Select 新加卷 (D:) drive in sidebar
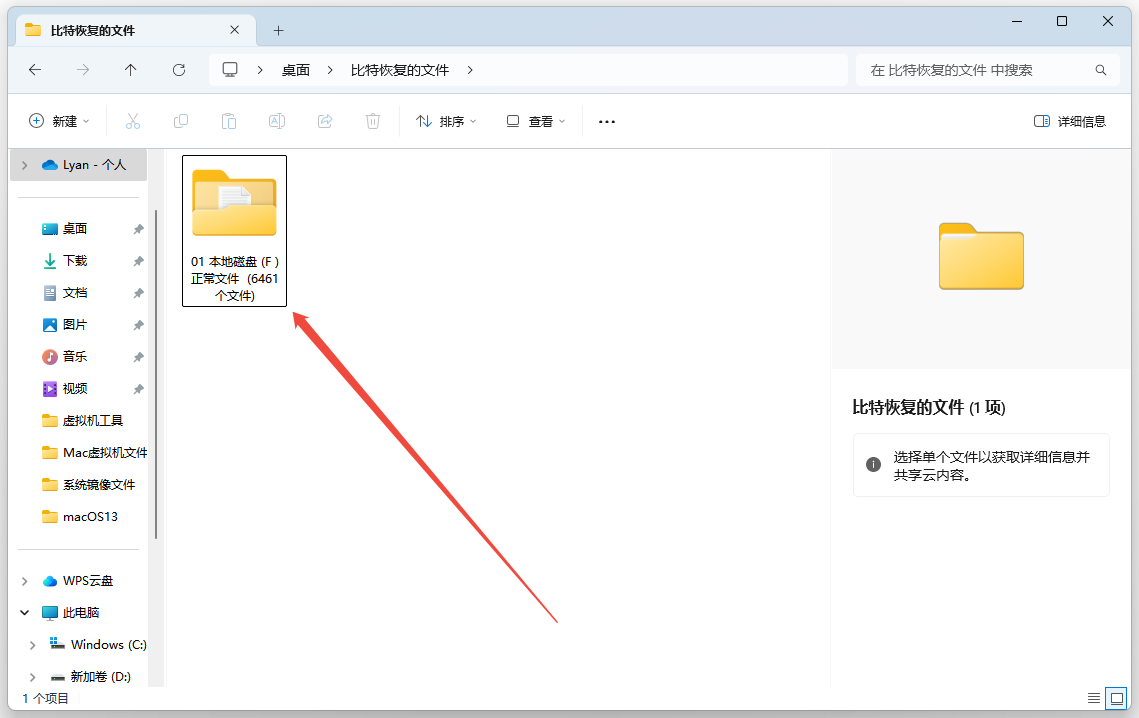1139x718 pixels. 91,677
